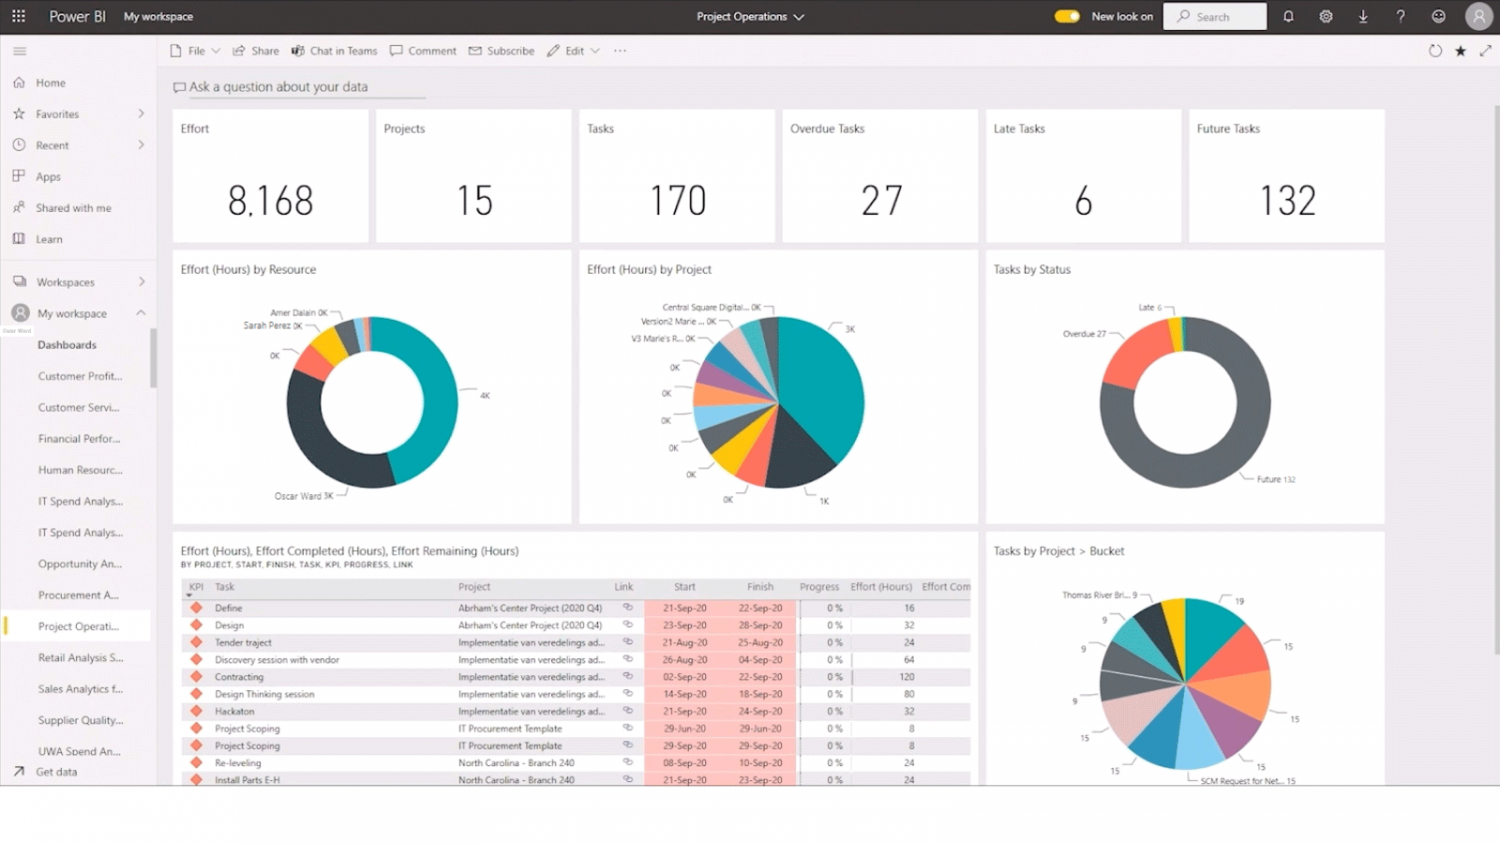This screenshot has height=844, width=1500.
Task: Expand the File menu dropdown
Action: pos(214,50)
